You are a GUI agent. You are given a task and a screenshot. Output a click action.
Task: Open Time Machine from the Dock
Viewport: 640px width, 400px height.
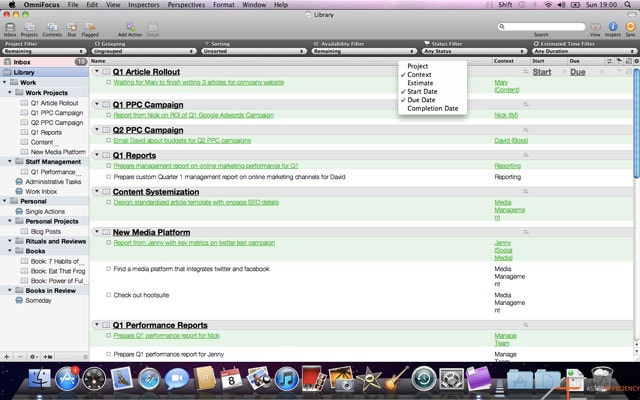pos(424,379)
